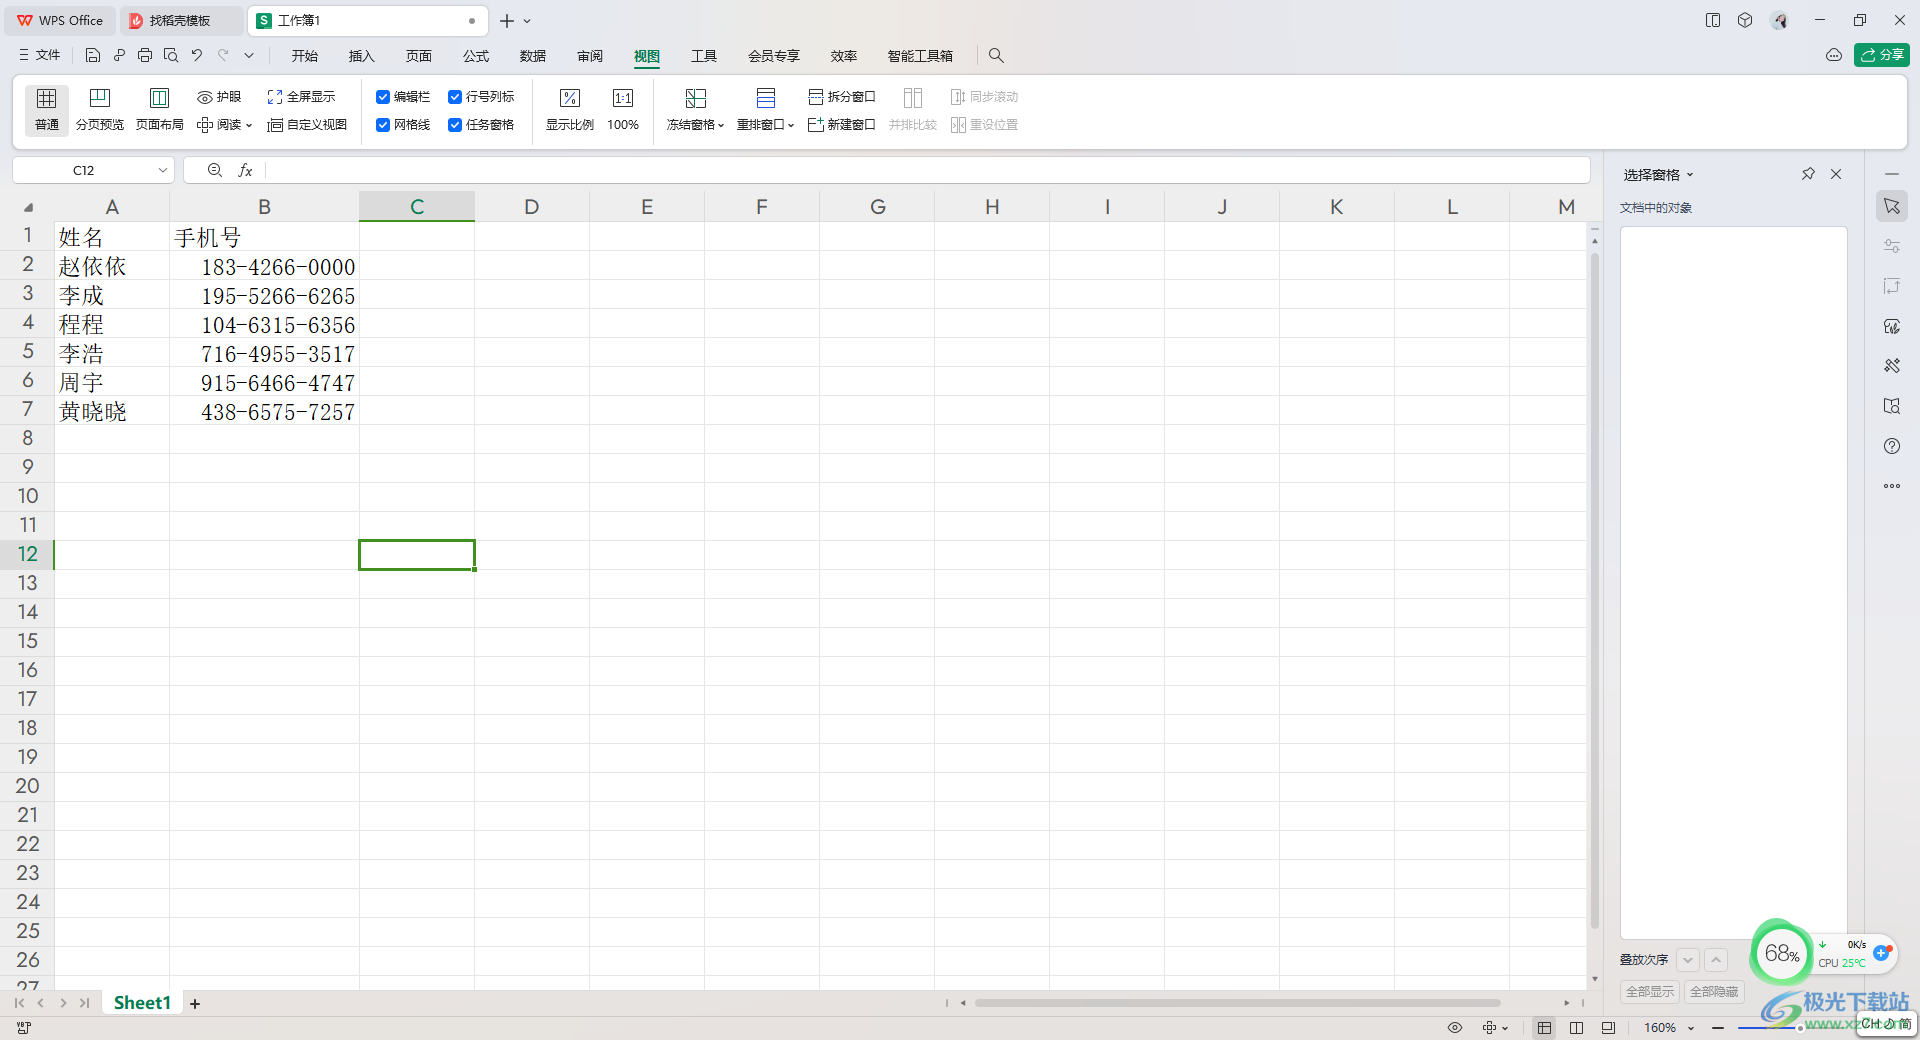Enter 全屏显示 full screen display
Image resolution: width=1920 pixels, height=1040 pixels.
[x=301, y=97]
